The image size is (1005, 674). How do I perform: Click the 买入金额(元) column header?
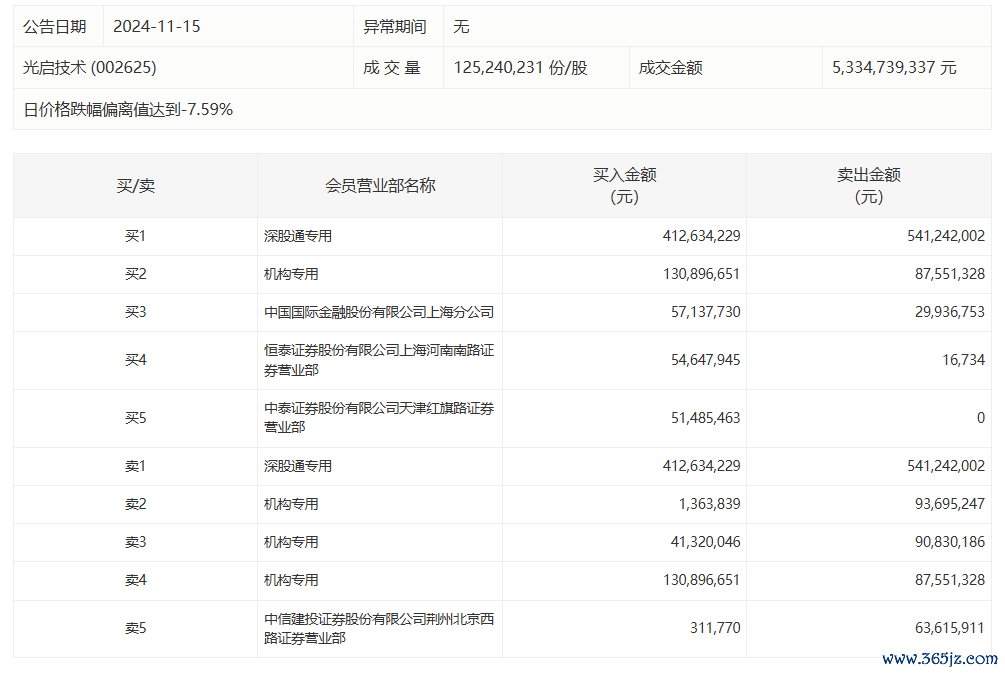[624, 186]
